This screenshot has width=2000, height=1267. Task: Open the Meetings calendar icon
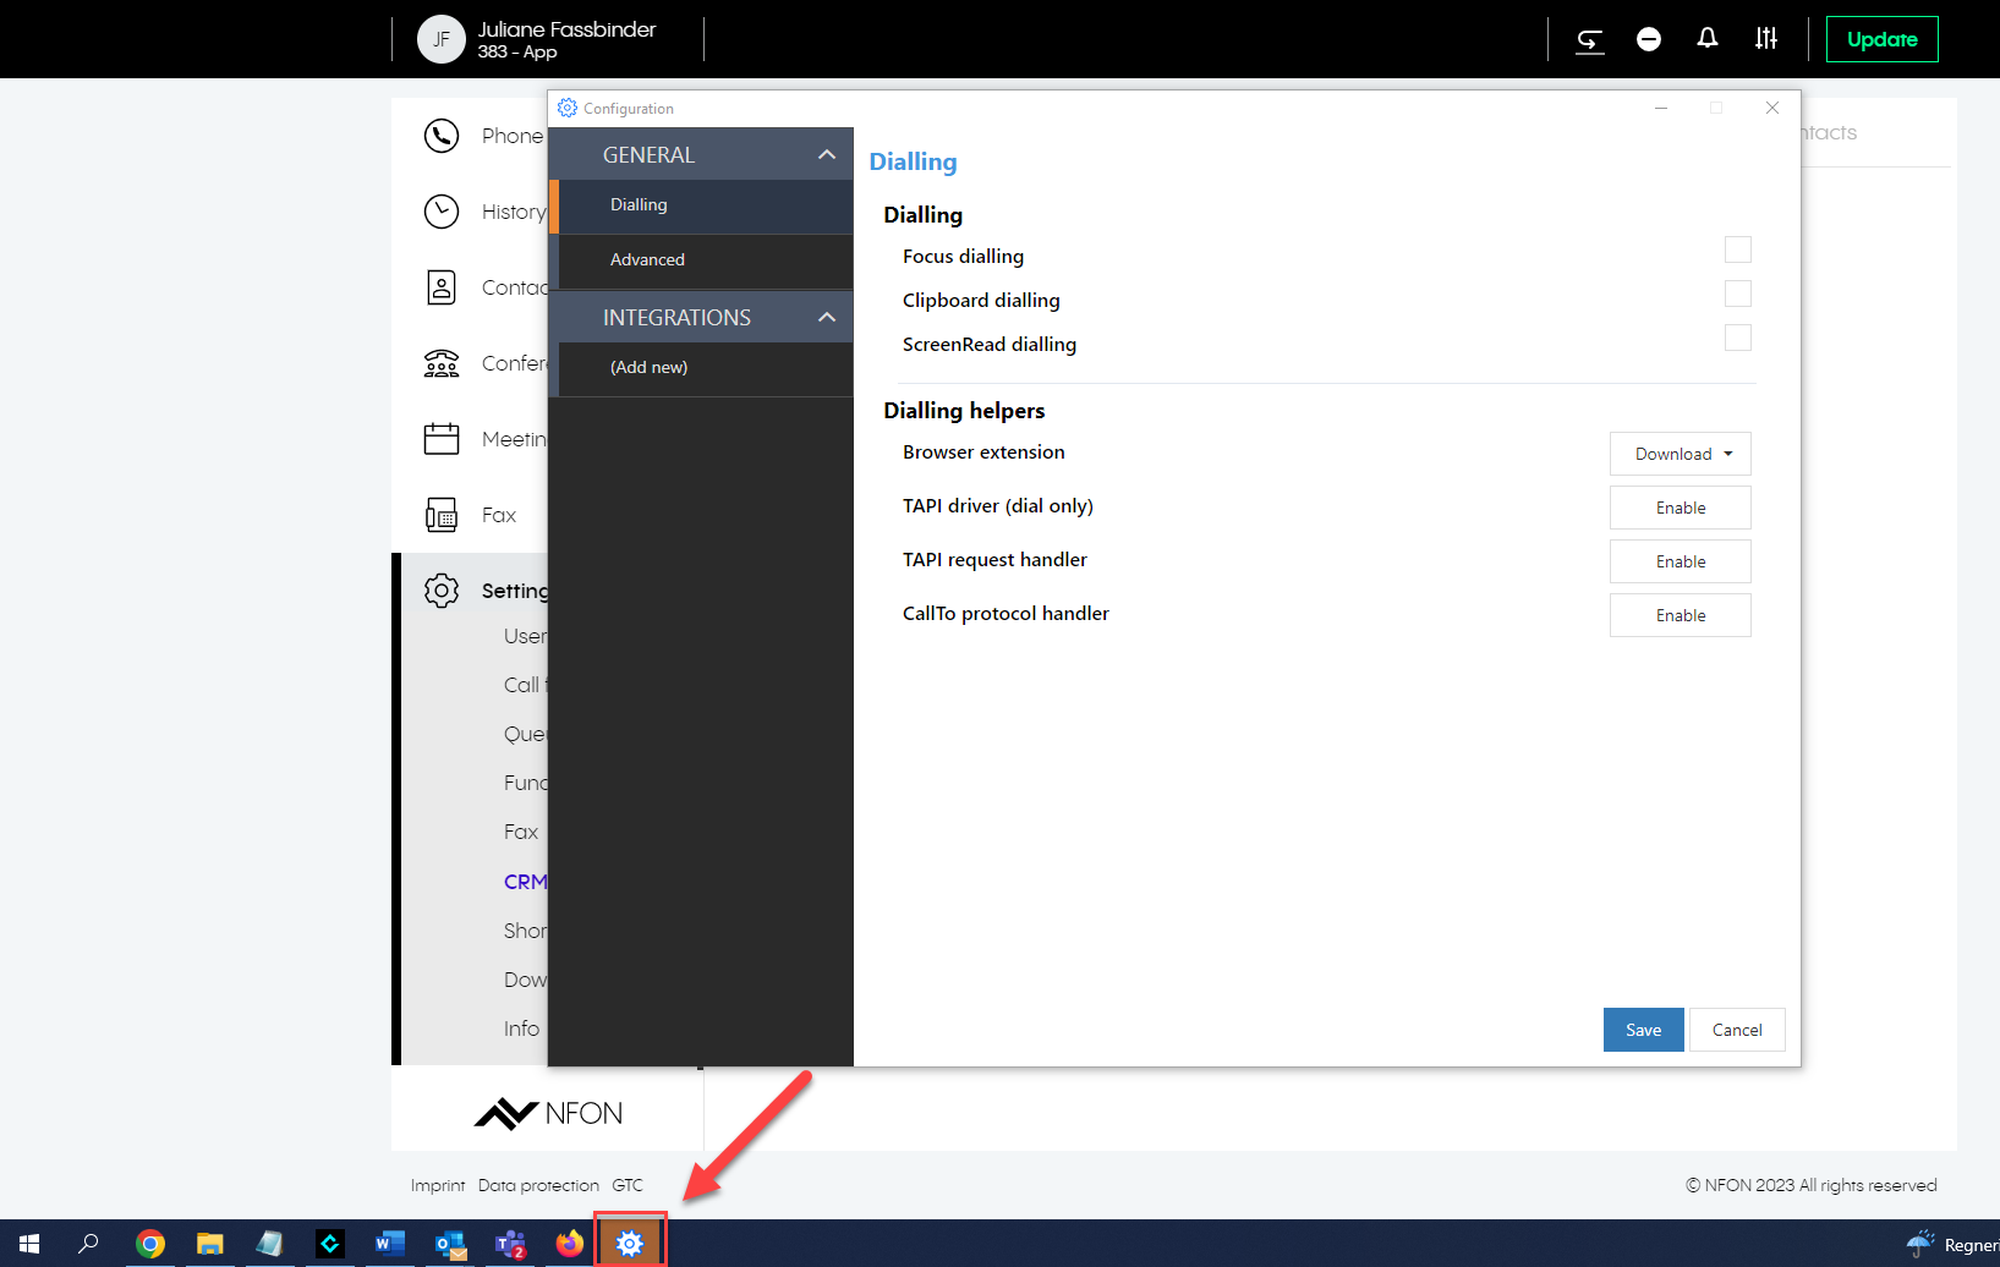[x=441, y=439]
